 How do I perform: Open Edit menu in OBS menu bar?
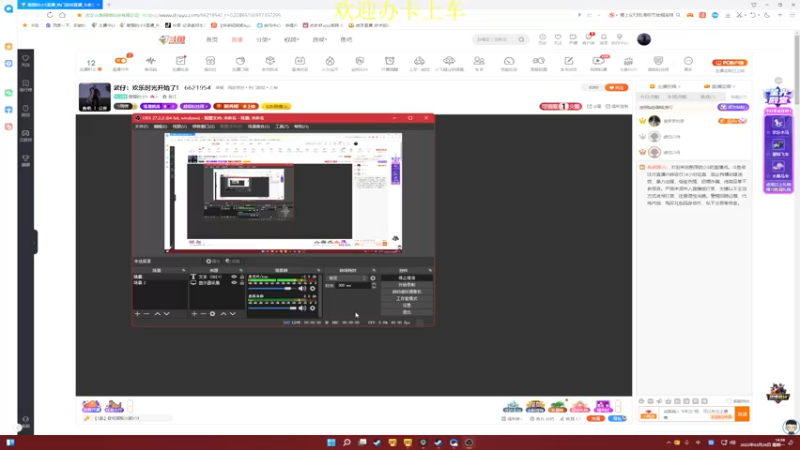(x=160, y=127)
